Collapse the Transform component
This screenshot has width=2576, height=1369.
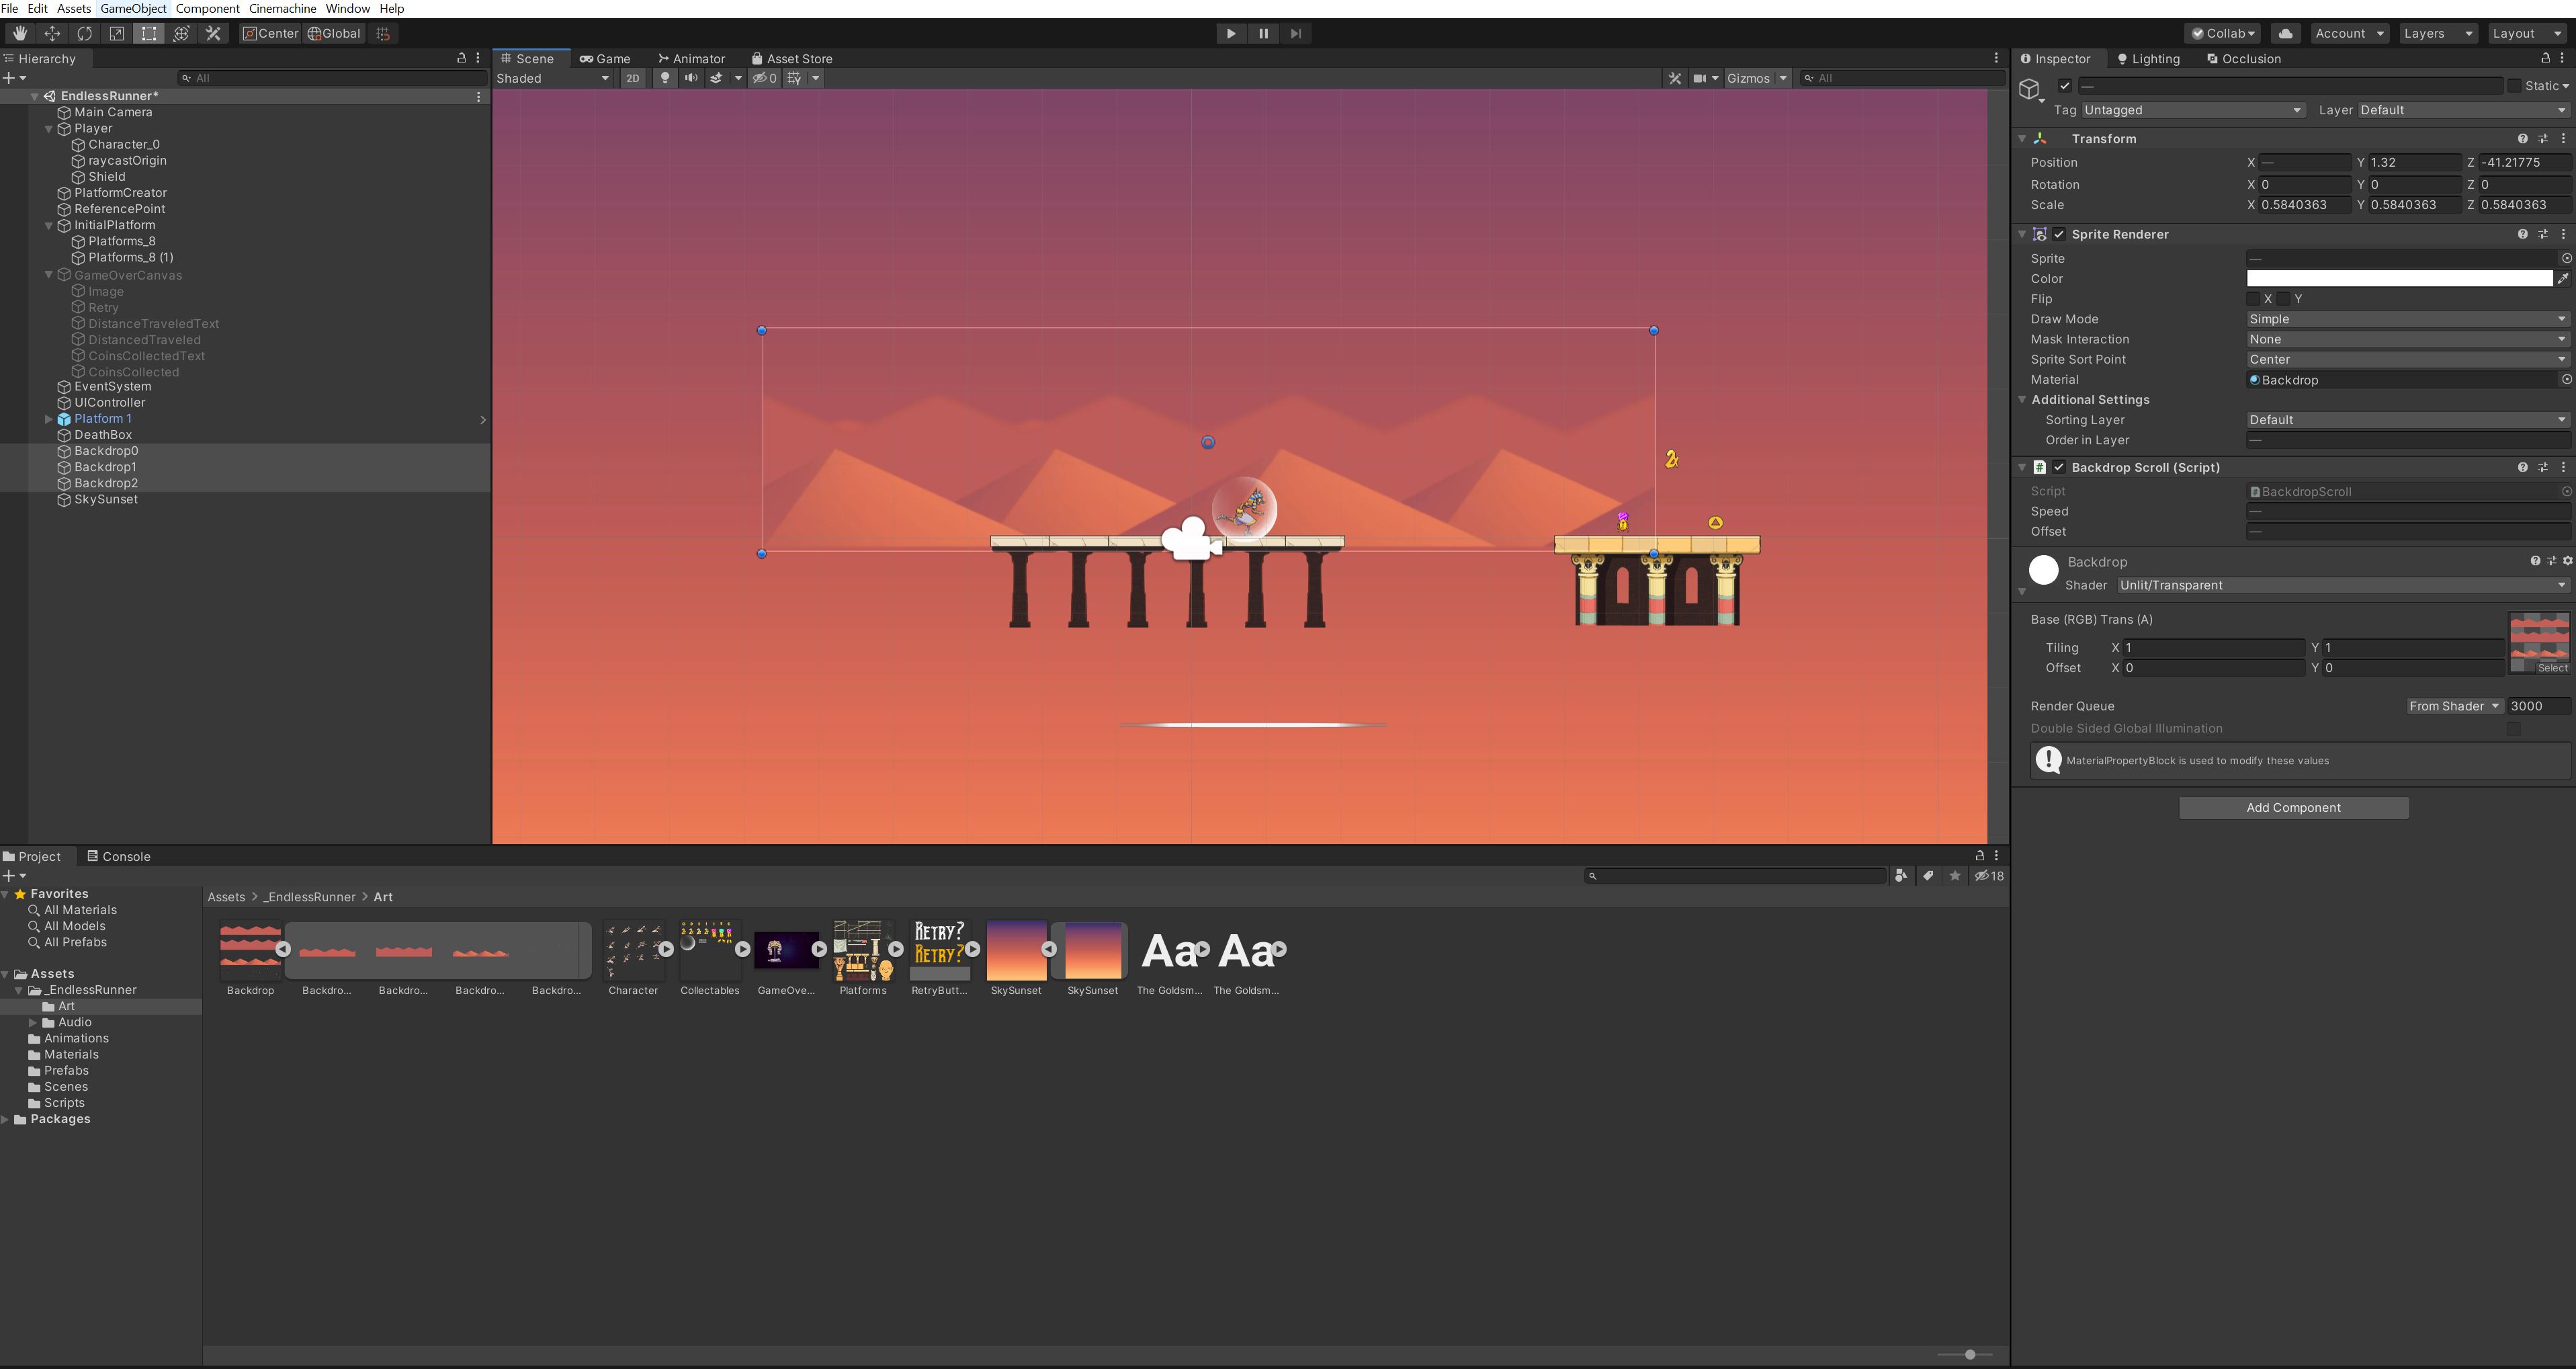2022,138
